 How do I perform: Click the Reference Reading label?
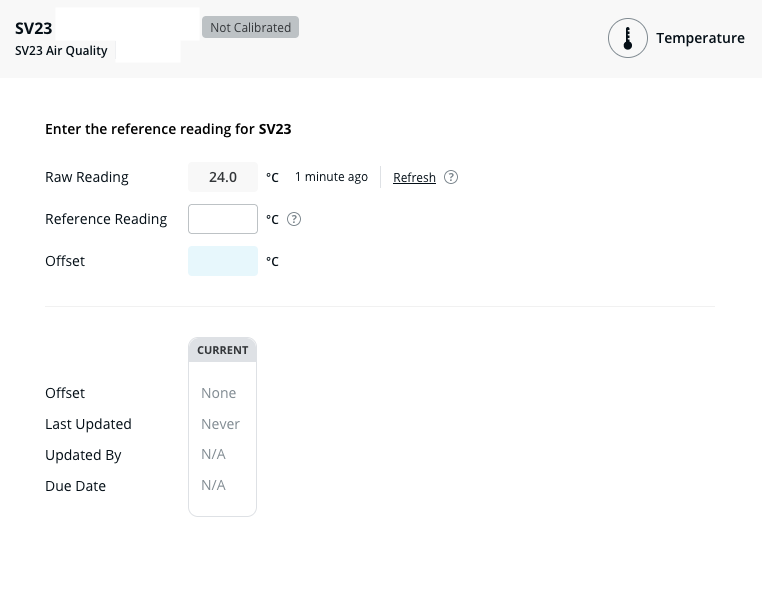coord(106,219)
